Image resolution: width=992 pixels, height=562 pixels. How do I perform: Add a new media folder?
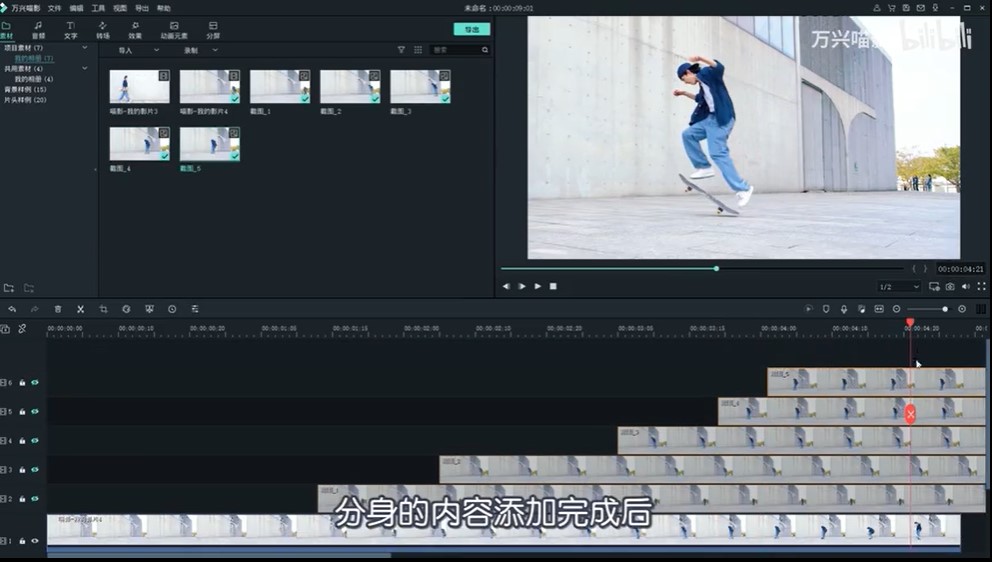(x=9, y=288)
